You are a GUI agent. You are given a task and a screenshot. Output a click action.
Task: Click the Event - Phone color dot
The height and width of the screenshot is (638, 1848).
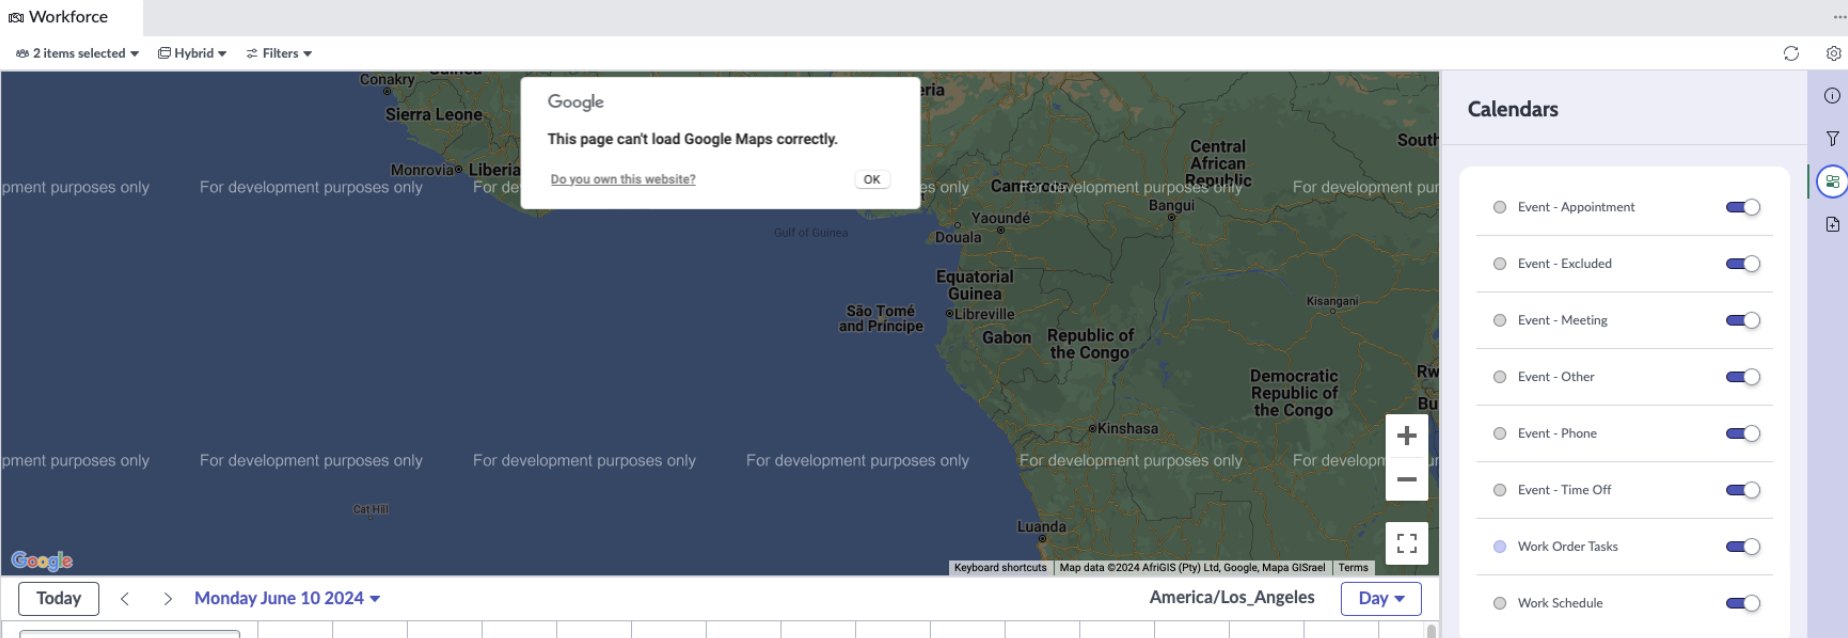click(1499, 433)
